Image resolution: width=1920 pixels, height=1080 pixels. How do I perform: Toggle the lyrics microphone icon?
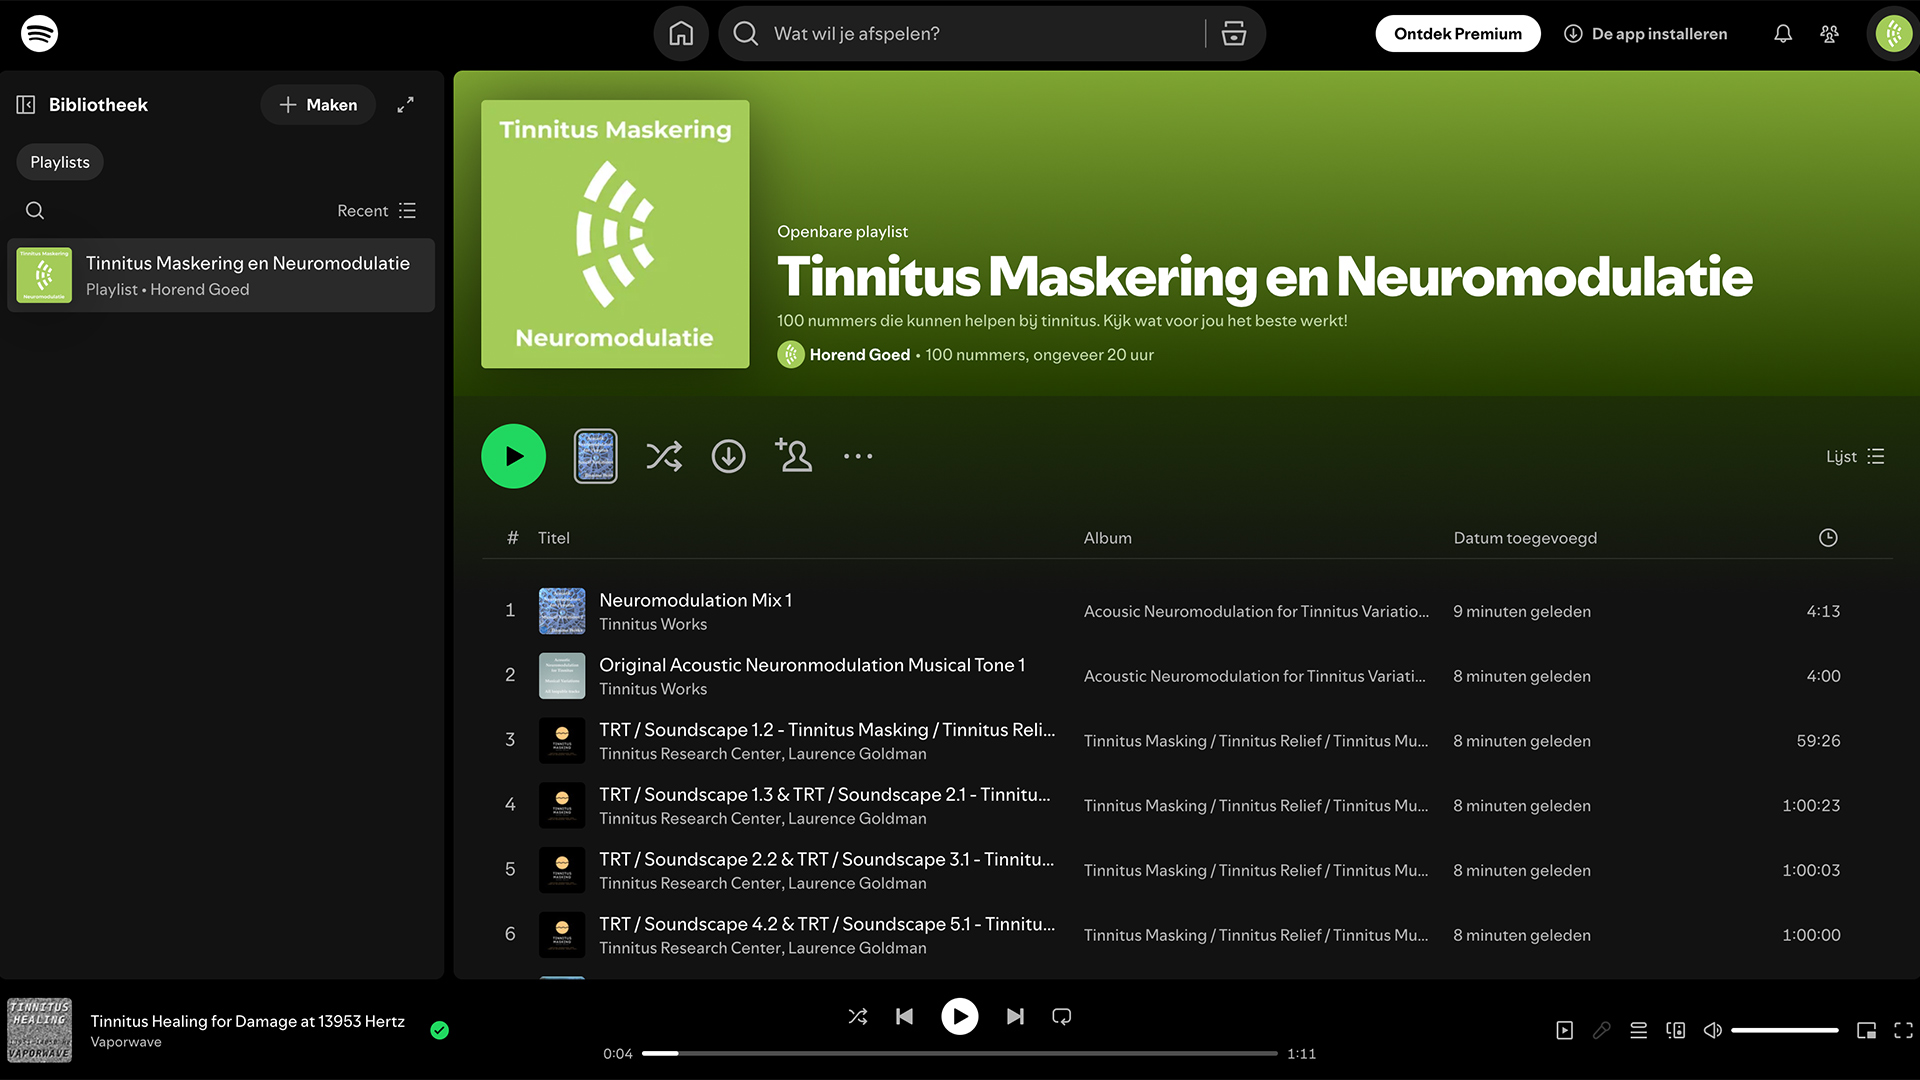coord(1601,1030)
